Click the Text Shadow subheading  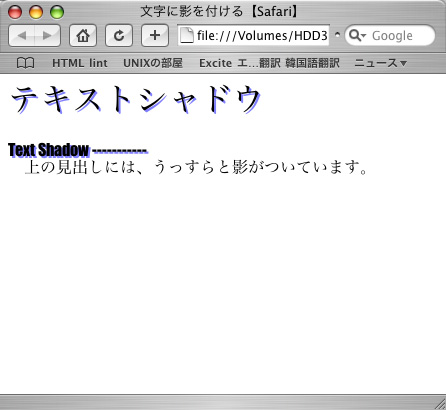click(x=49, y=150)
